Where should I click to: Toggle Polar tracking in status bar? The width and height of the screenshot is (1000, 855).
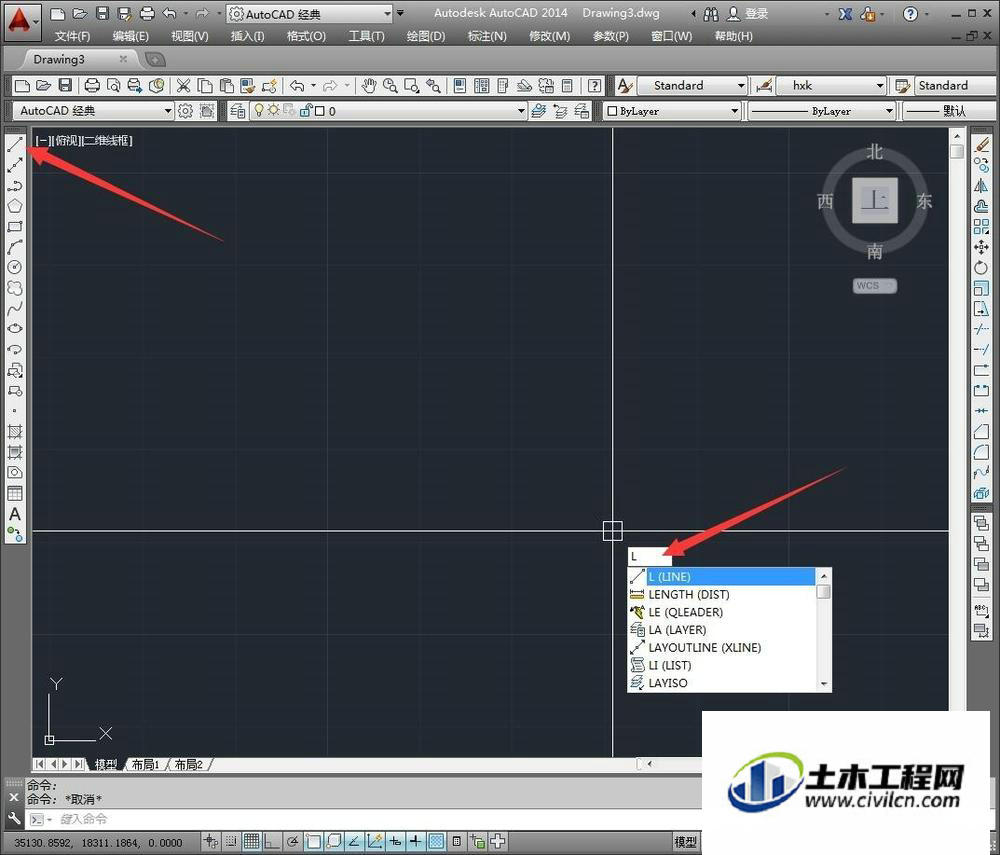coord(293,842)
